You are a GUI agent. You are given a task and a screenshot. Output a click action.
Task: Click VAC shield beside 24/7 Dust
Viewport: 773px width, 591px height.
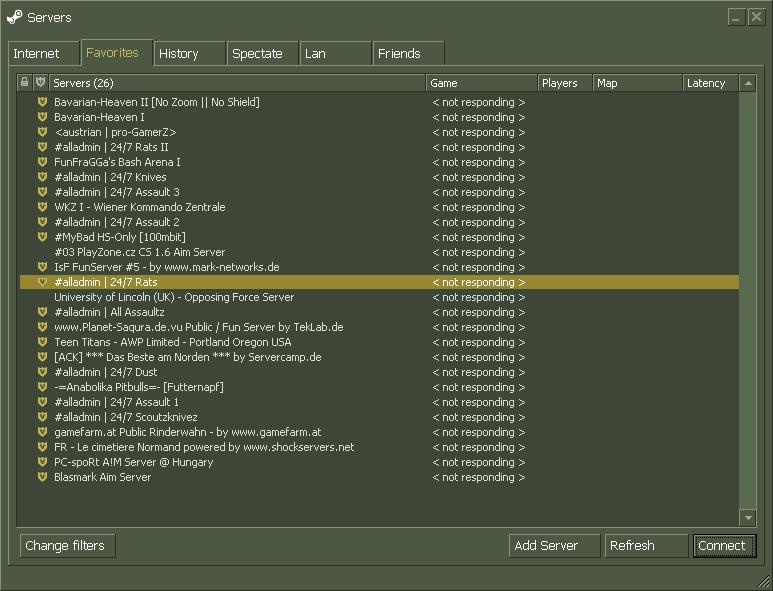(x=42, y=372)
